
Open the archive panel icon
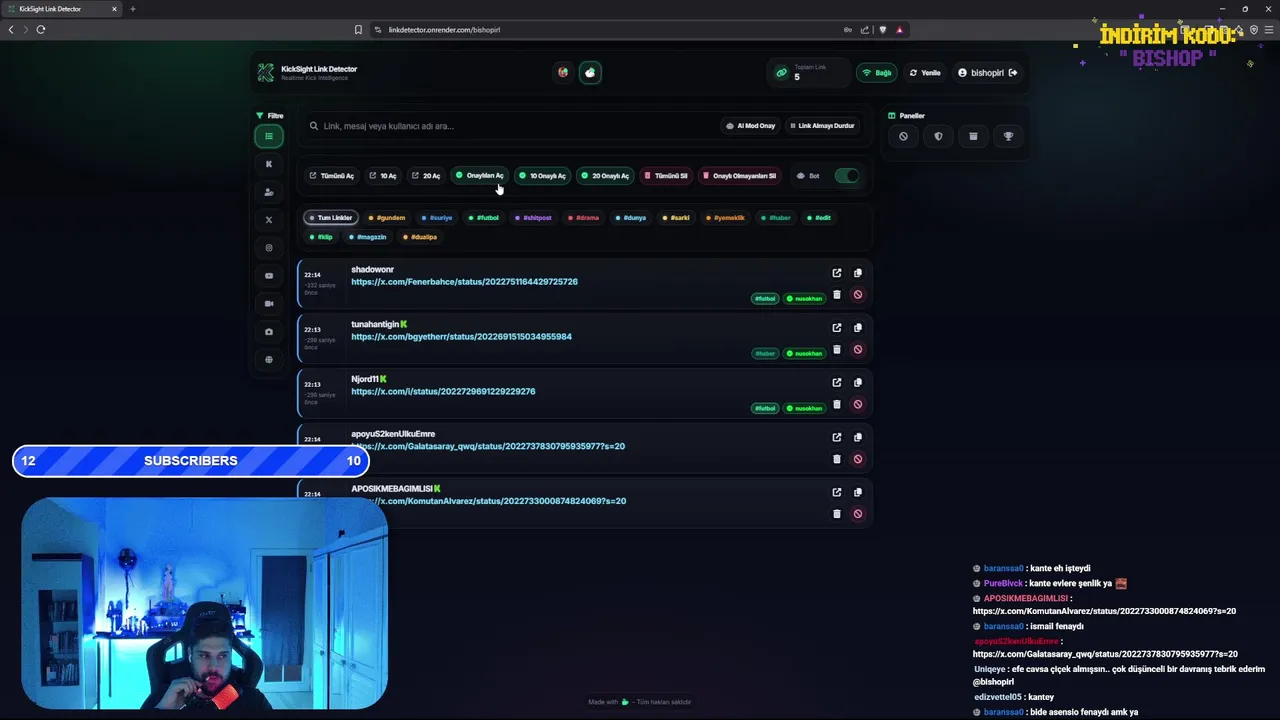(973, 136)
